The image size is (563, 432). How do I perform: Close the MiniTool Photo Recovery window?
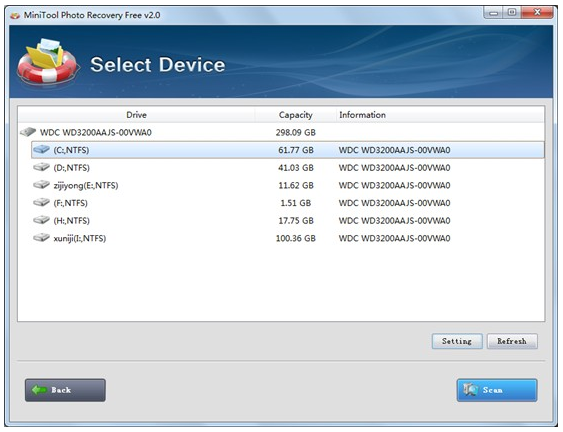click(537, 13)
